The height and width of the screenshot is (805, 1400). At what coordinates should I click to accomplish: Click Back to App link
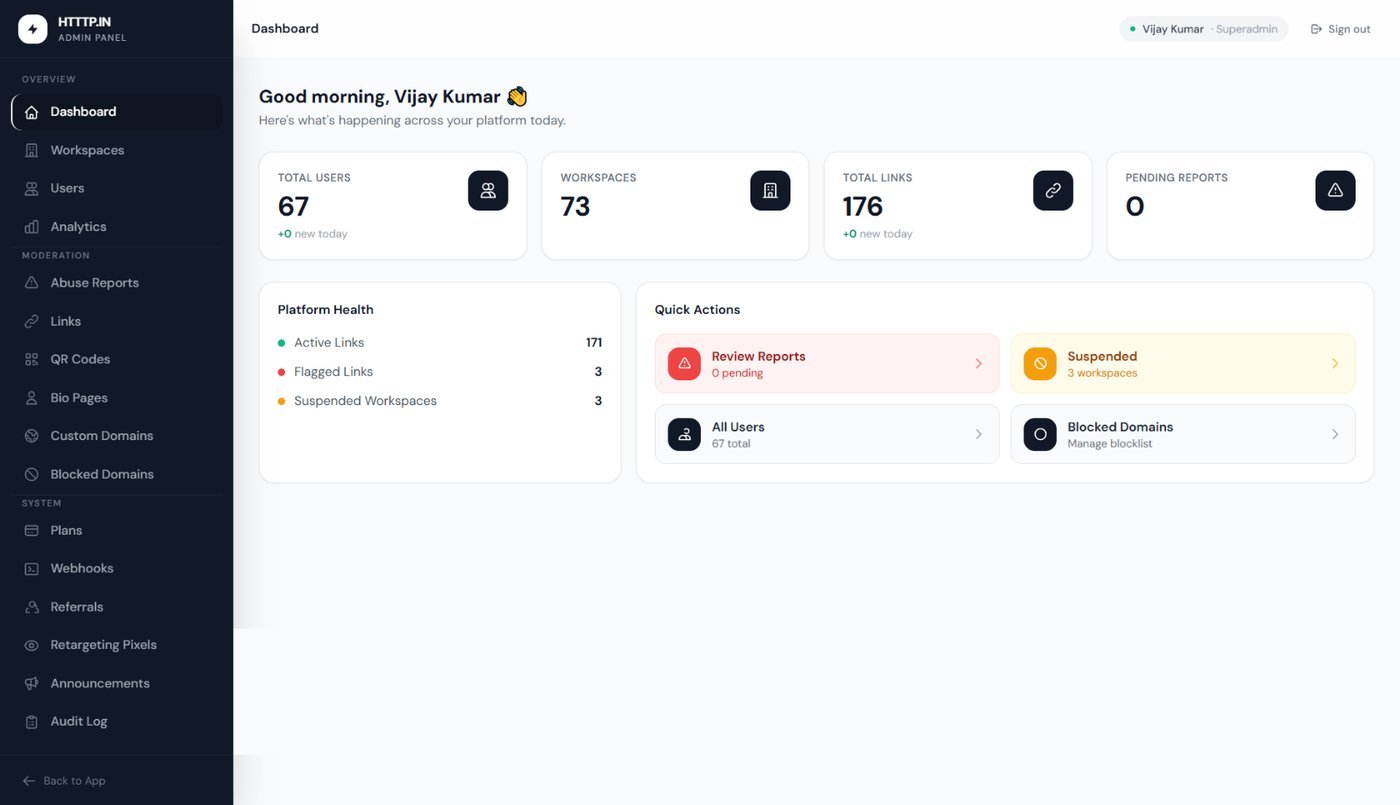click(64, 781)
